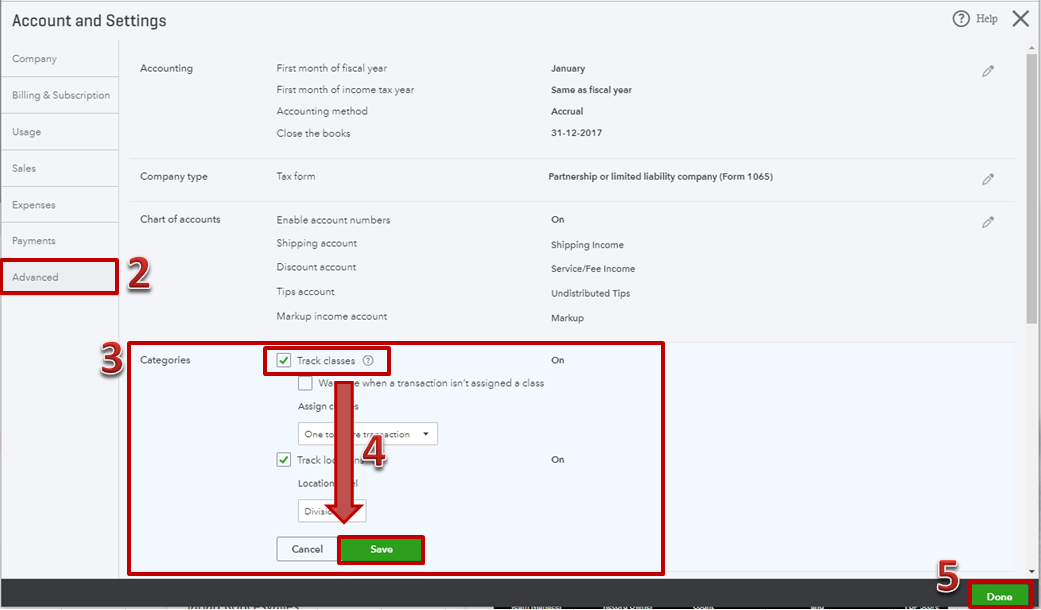Toggle the Track locations checkbox
This screenshot has width=1041, height=610.
coord(282,459)
